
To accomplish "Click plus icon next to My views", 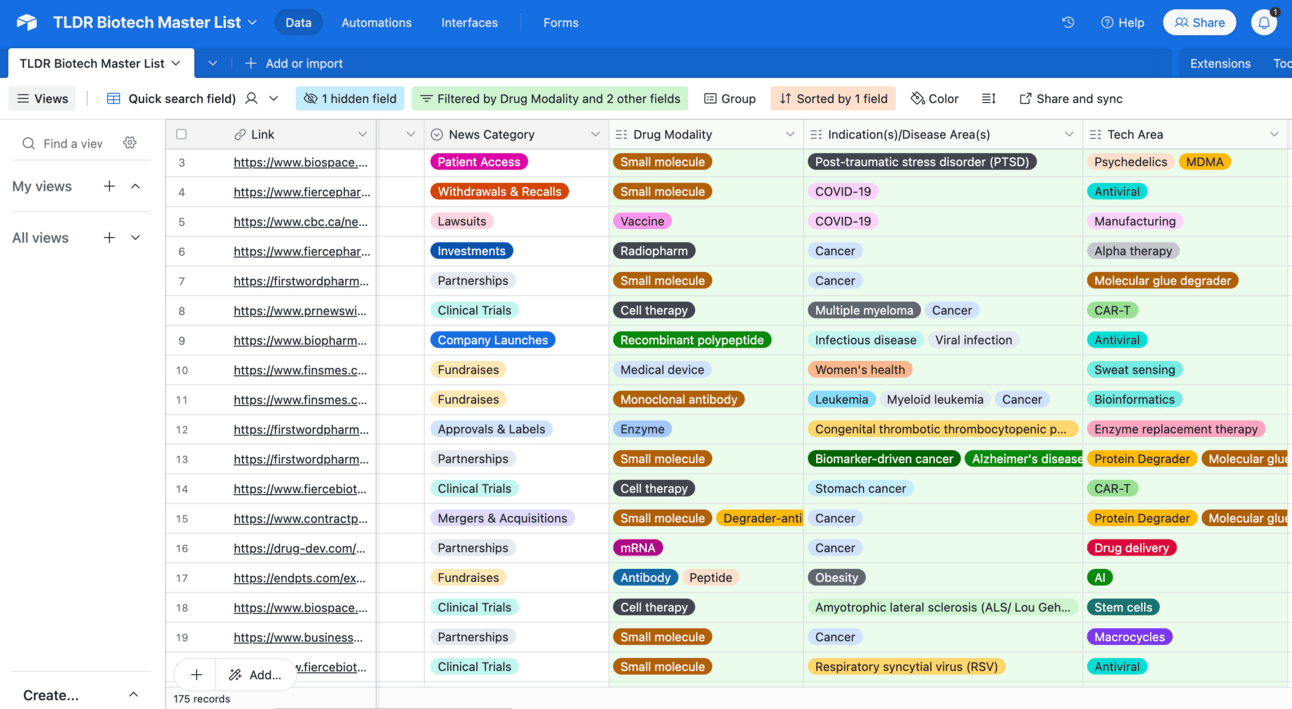I will [109, 186].
